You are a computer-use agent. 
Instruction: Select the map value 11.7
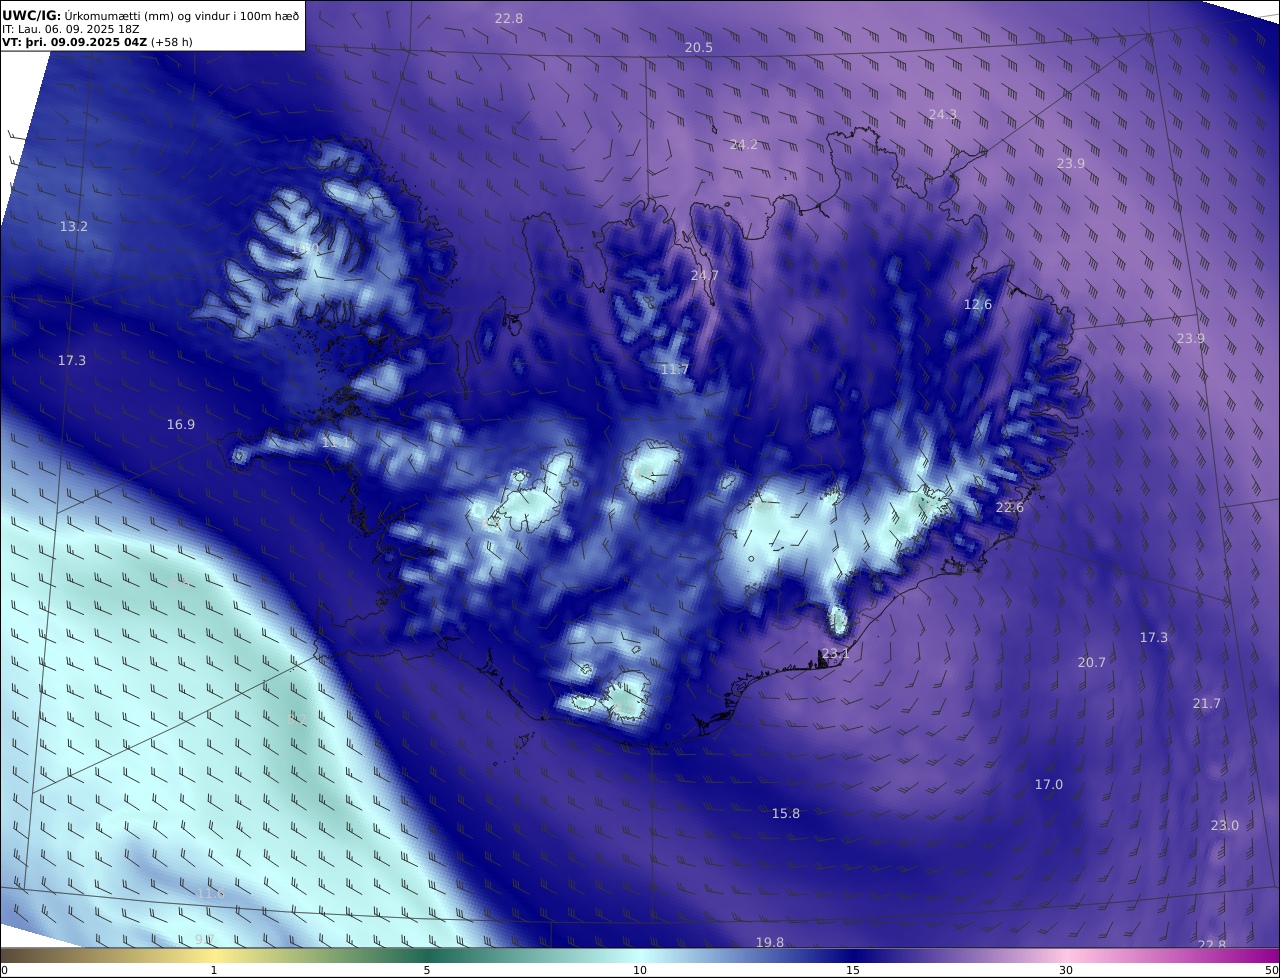[x=675, y=370]
